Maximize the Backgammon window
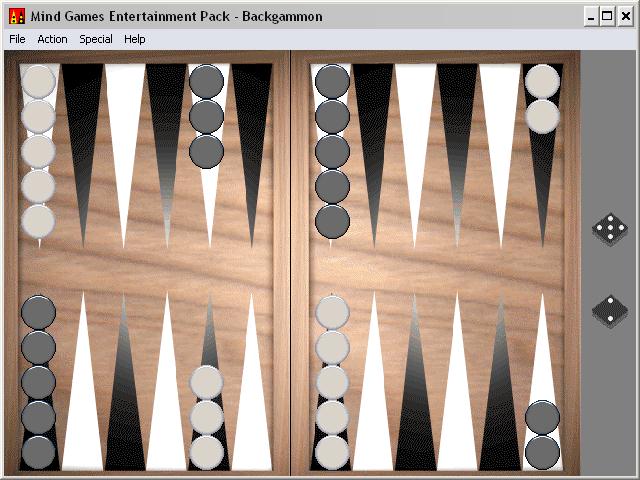This screenshot has width=640, height=480. (607, 17)
